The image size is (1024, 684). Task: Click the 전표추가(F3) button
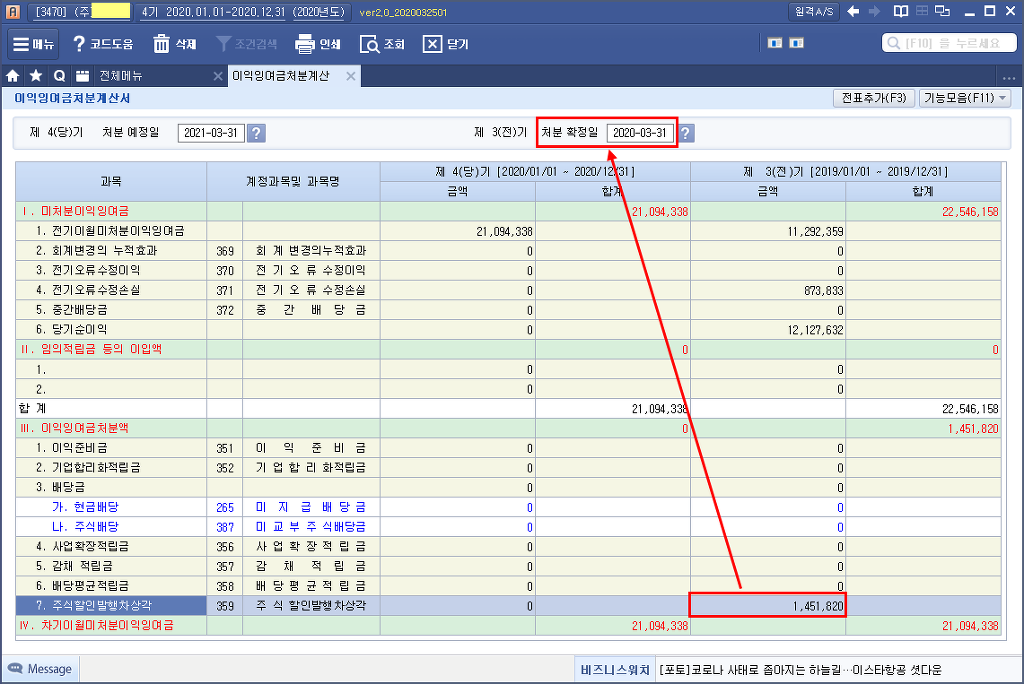pos(873,98)
